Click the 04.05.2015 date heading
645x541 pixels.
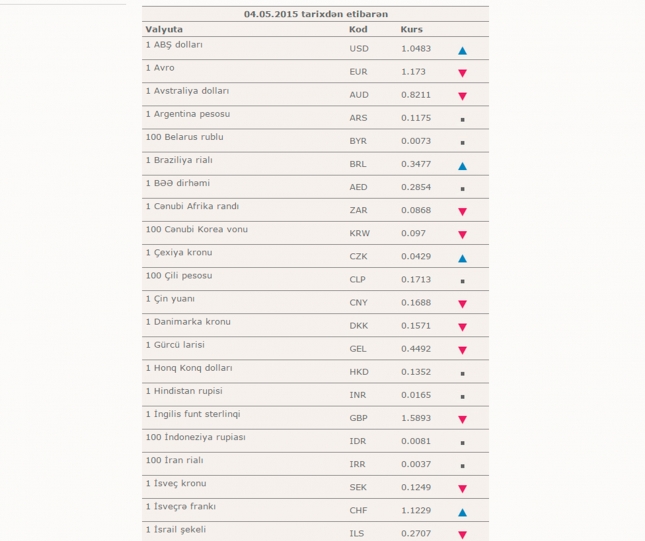point(316,14)
